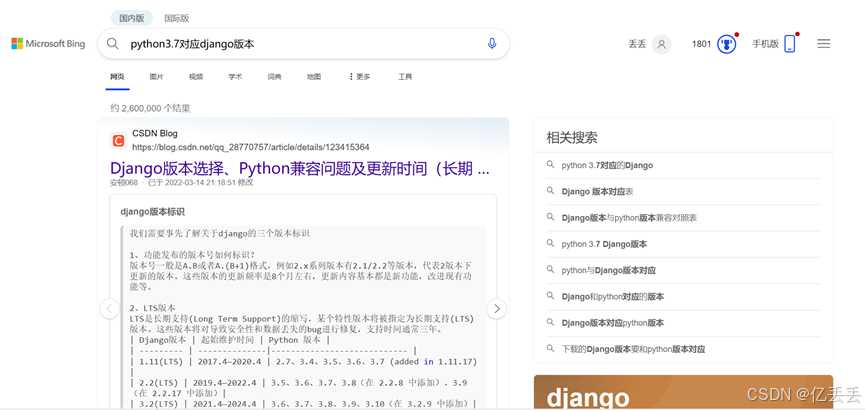Click related search 'Django版本与python版本兼容对照表'
This screenshot has height=410, width=865.
click(629, 217)
